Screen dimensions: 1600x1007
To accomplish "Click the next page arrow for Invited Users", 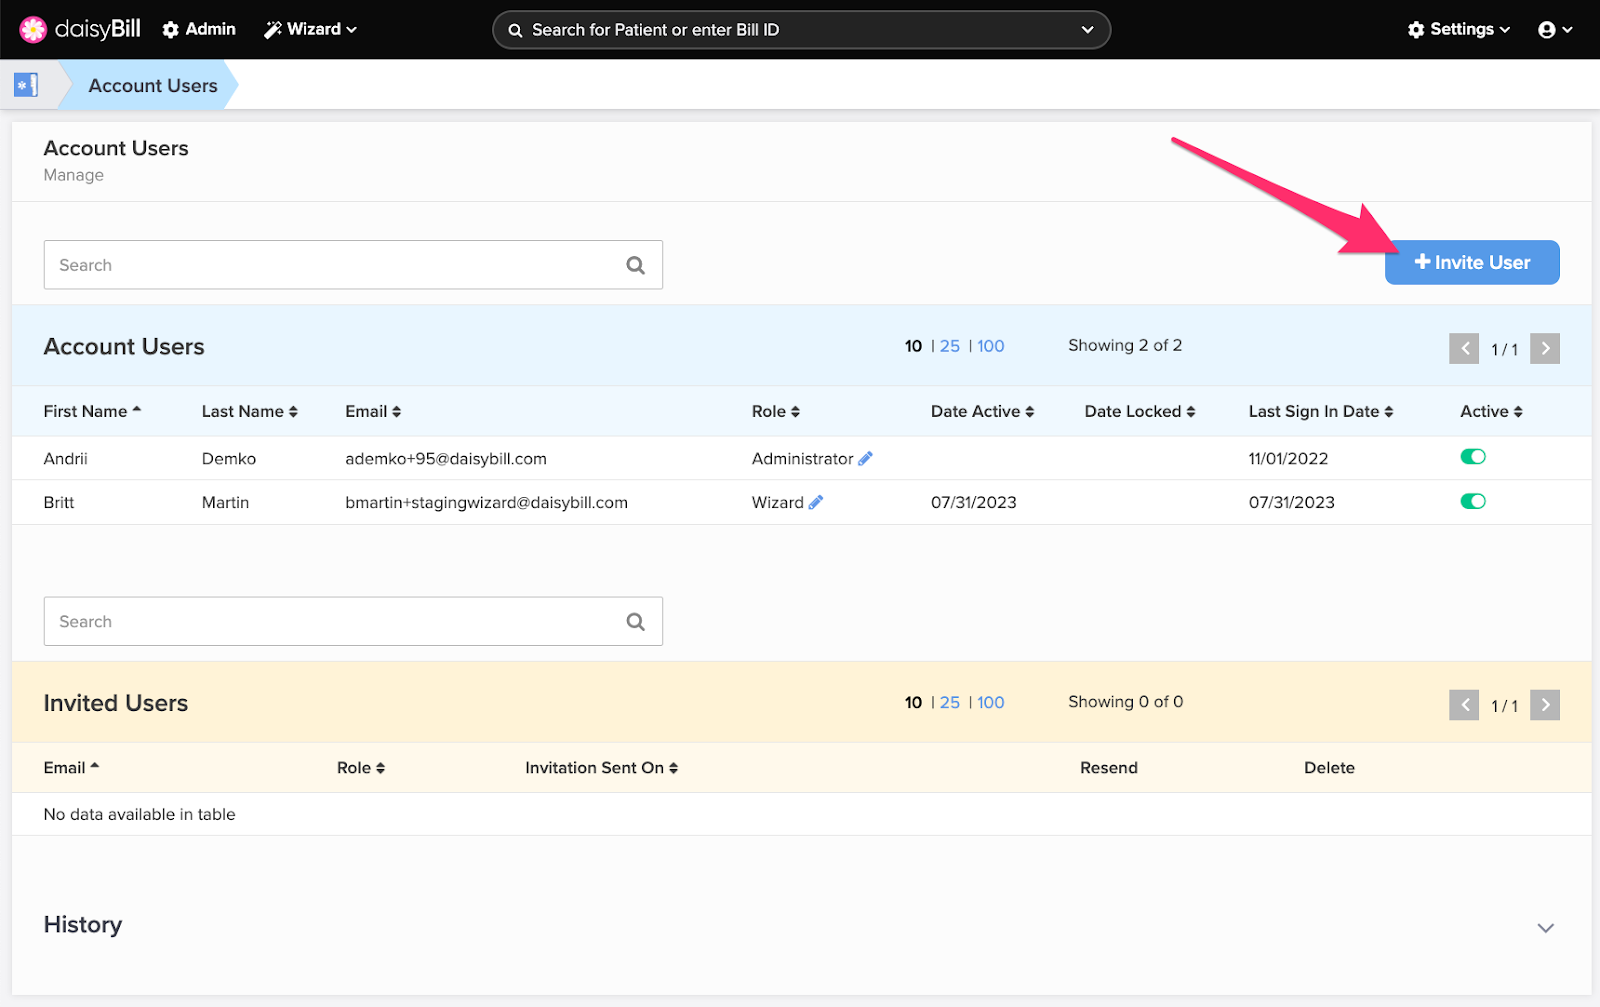I will click(1544, 705).
